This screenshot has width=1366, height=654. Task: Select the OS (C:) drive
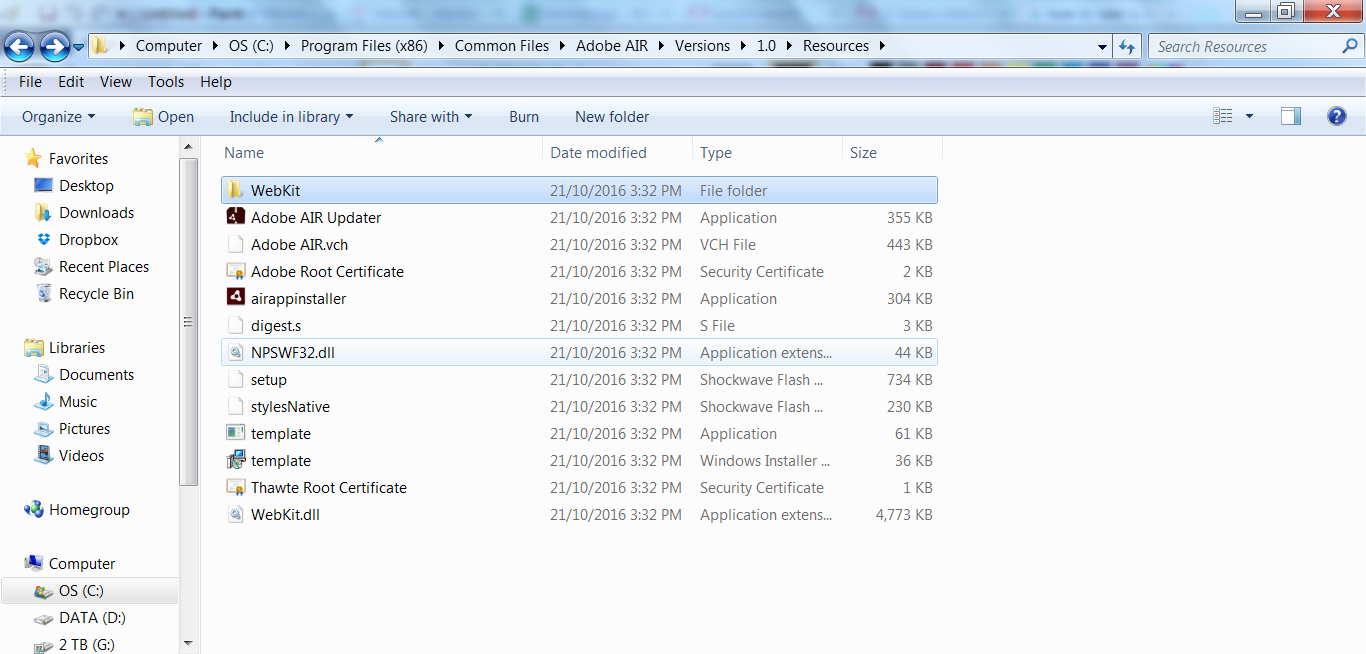tap(81, 590)
